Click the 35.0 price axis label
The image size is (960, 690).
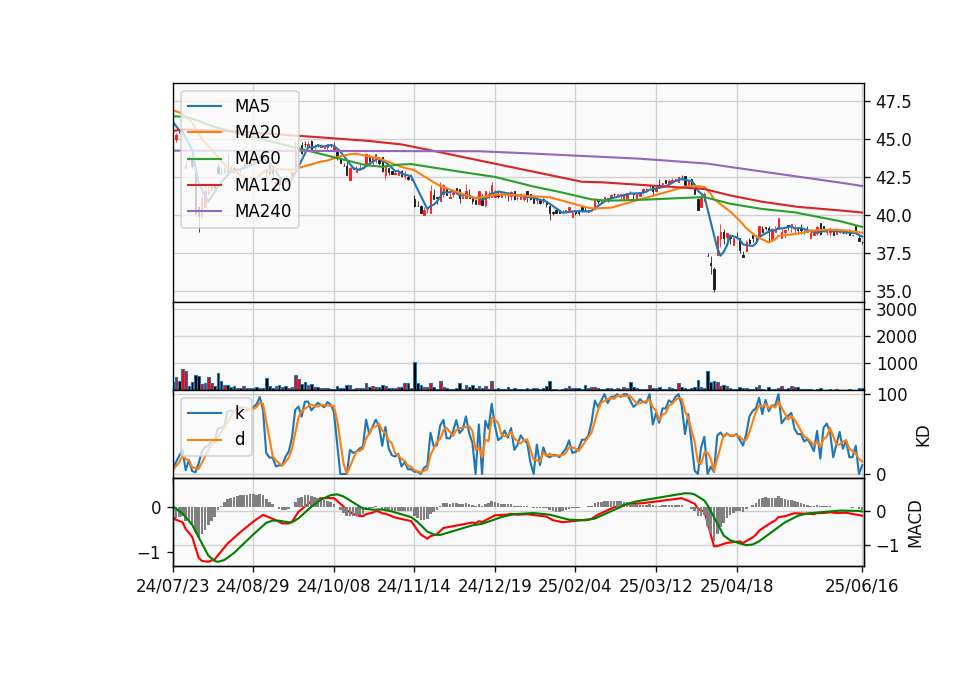coord(893,291)
